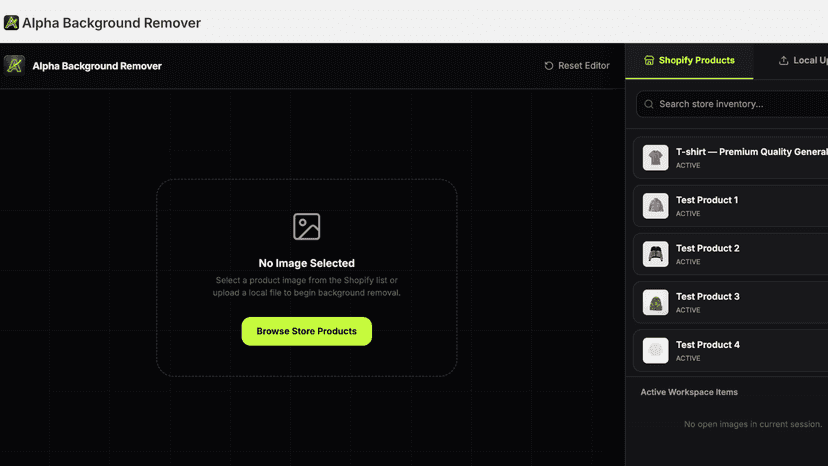This screenshot has width=828, height=466.
Task: Click the Test Product 3 name
Action: click(x=708, y=296)
